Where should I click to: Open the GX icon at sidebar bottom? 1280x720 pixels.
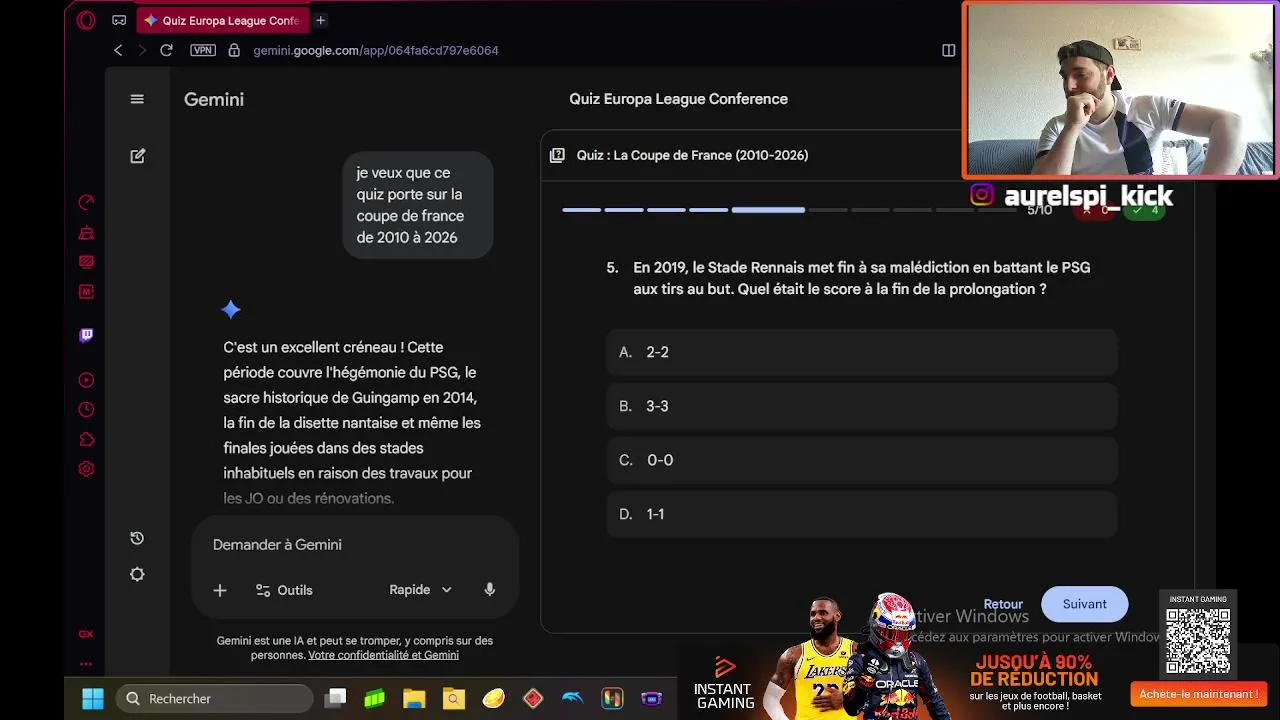pos(86,634)
